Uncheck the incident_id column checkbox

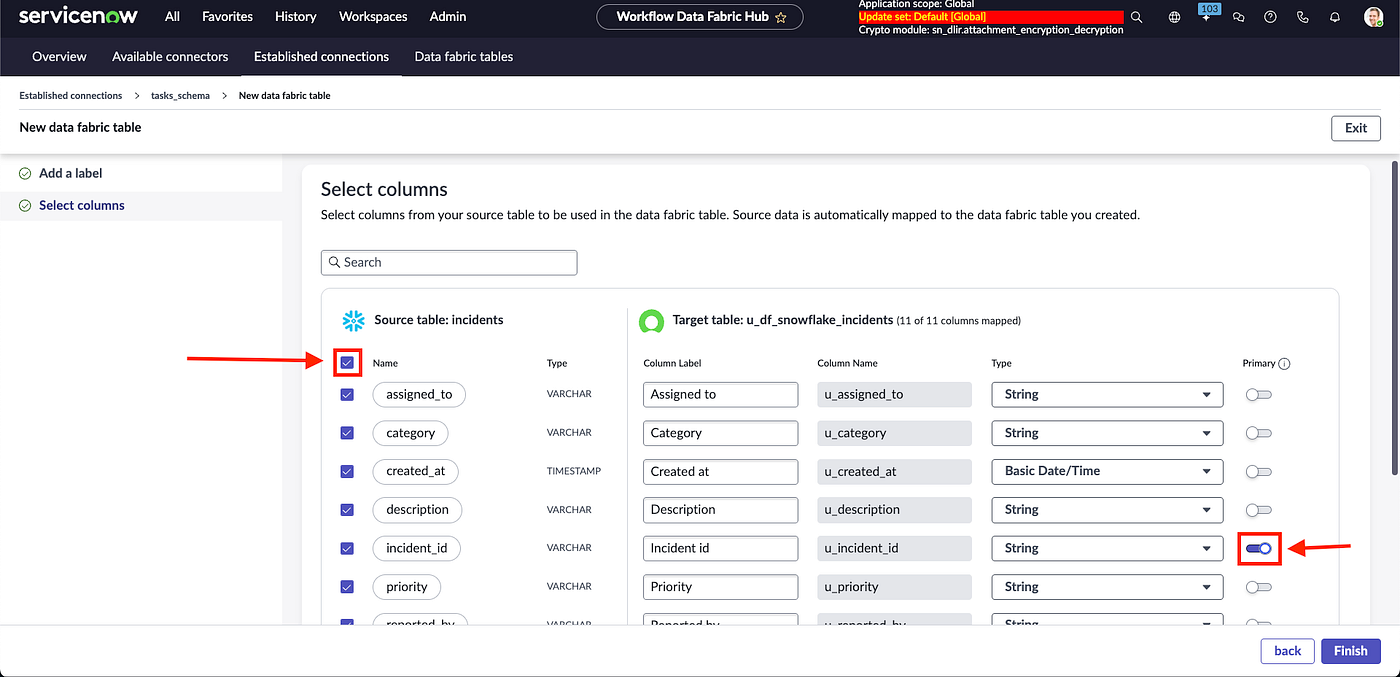347,548
